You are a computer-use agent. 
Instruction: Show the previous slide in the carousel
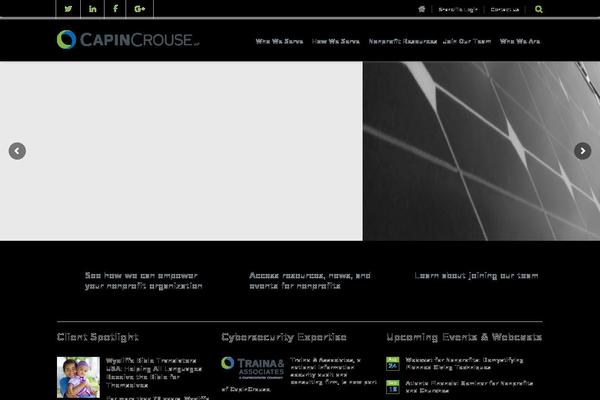click(x=17, y=151)
